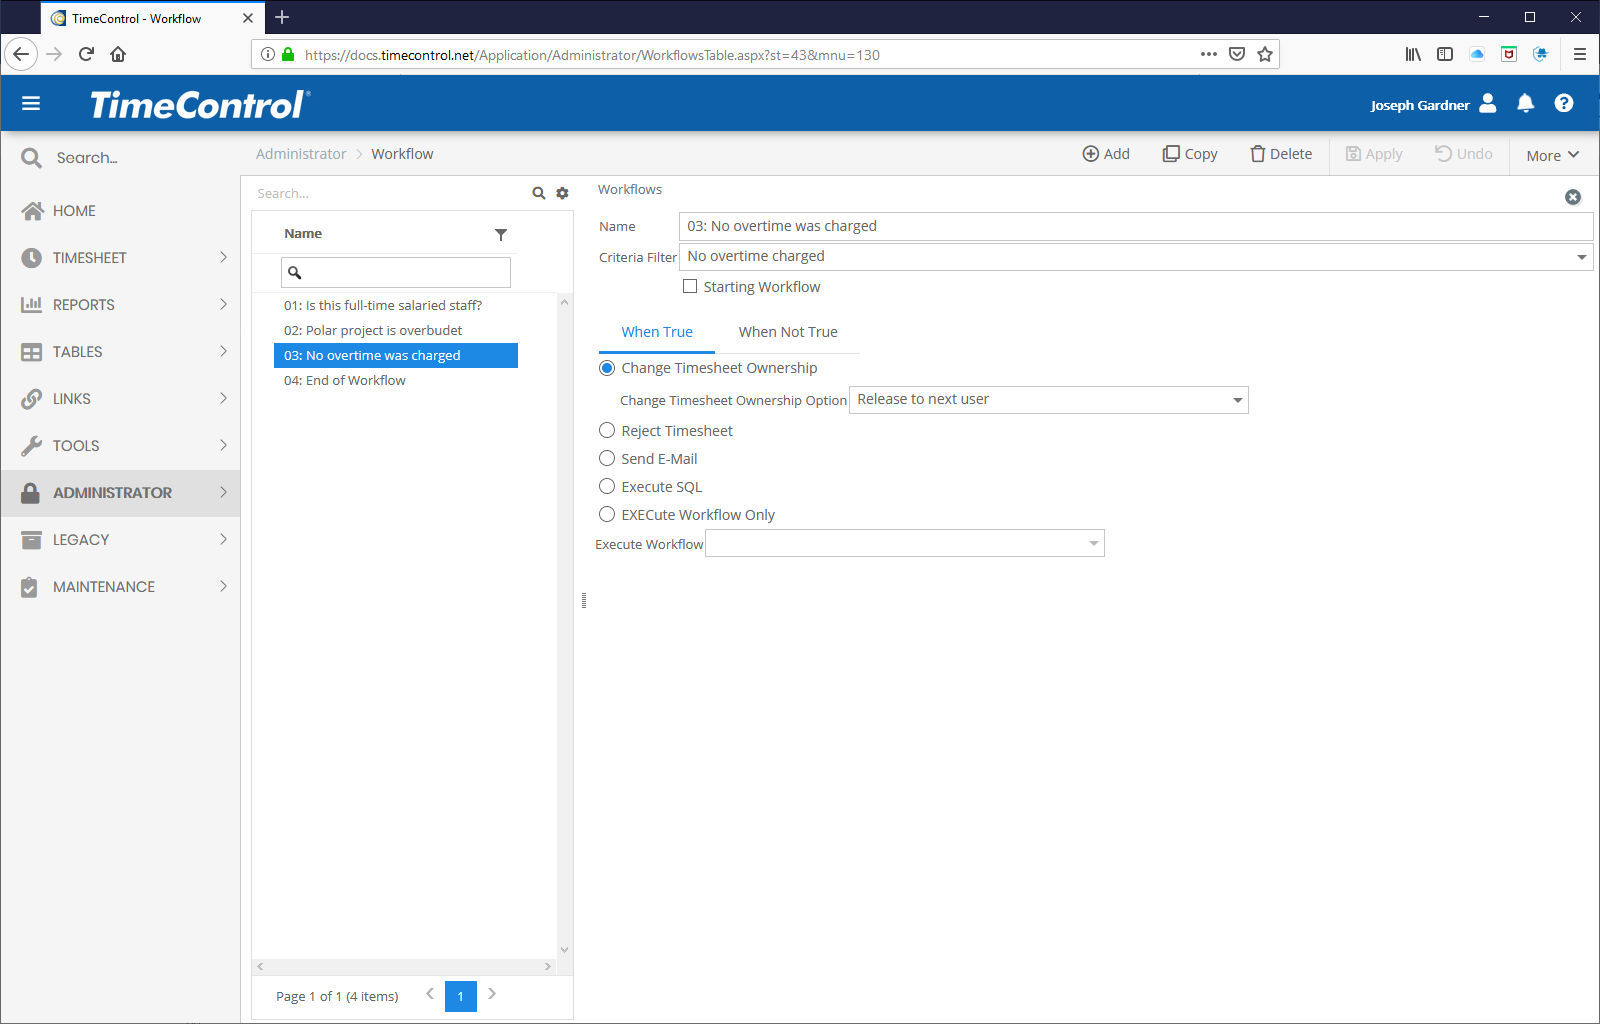
Task: Copy the selected workflow
Action: [x=1190, y=154]
